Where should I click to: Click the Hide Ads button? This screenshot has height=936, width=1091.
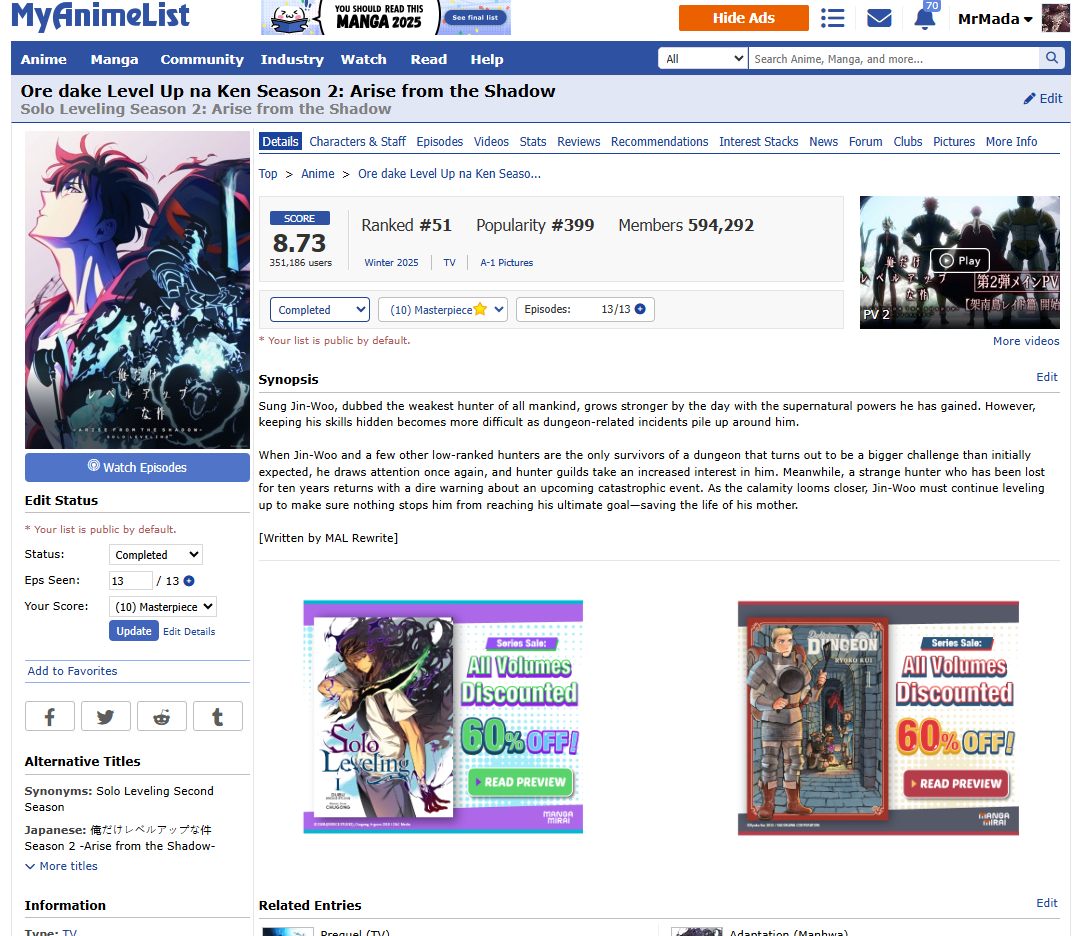coord(744,18)
